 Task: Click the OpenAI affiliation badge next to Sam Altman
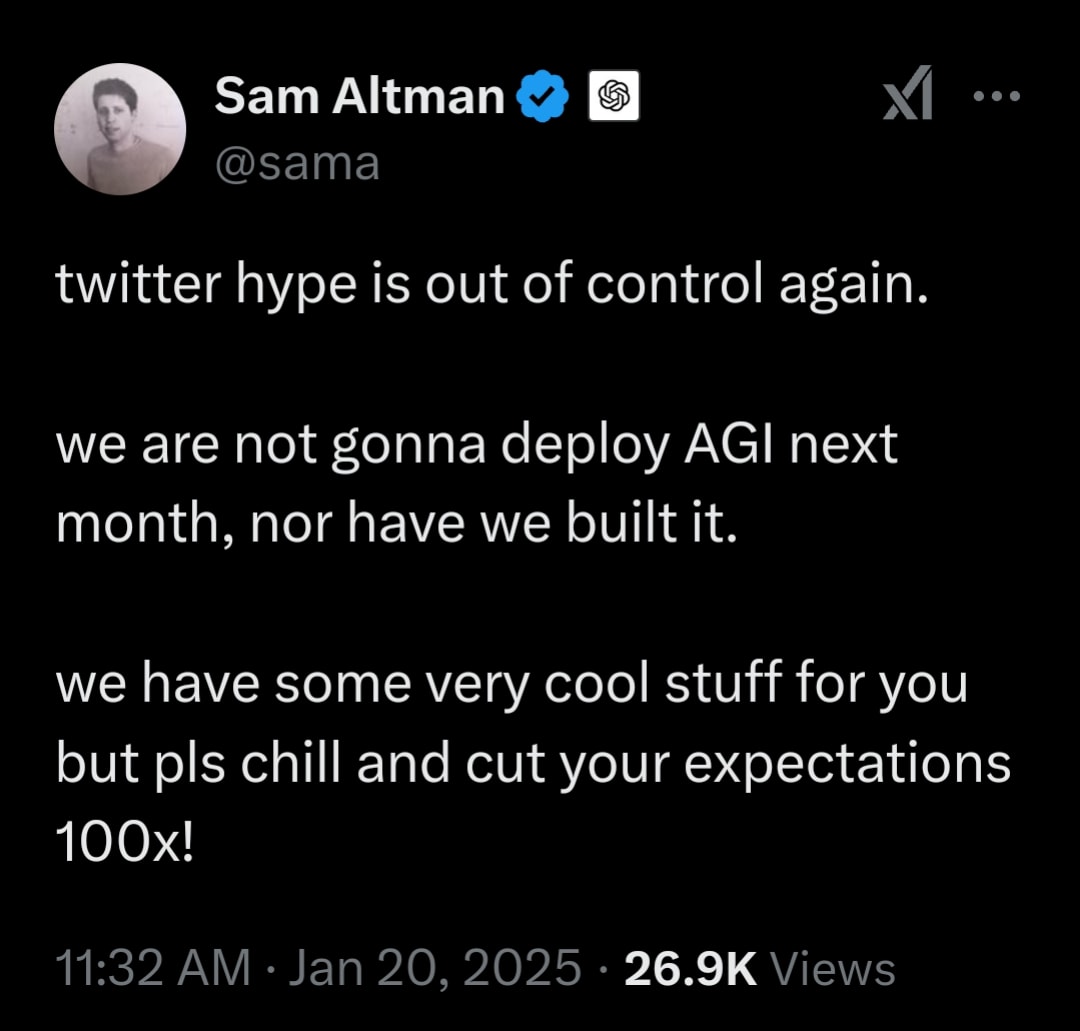[613, 97]
